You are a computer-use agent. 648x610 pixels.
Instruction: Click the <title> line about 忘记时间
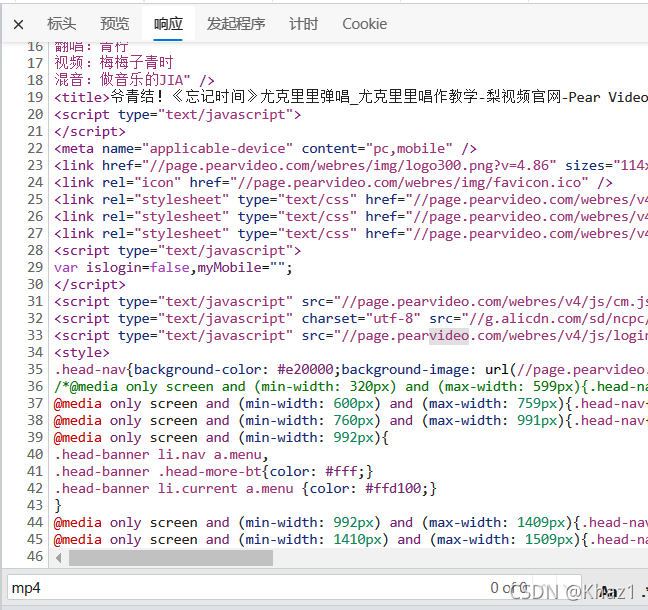pos(350,97)
